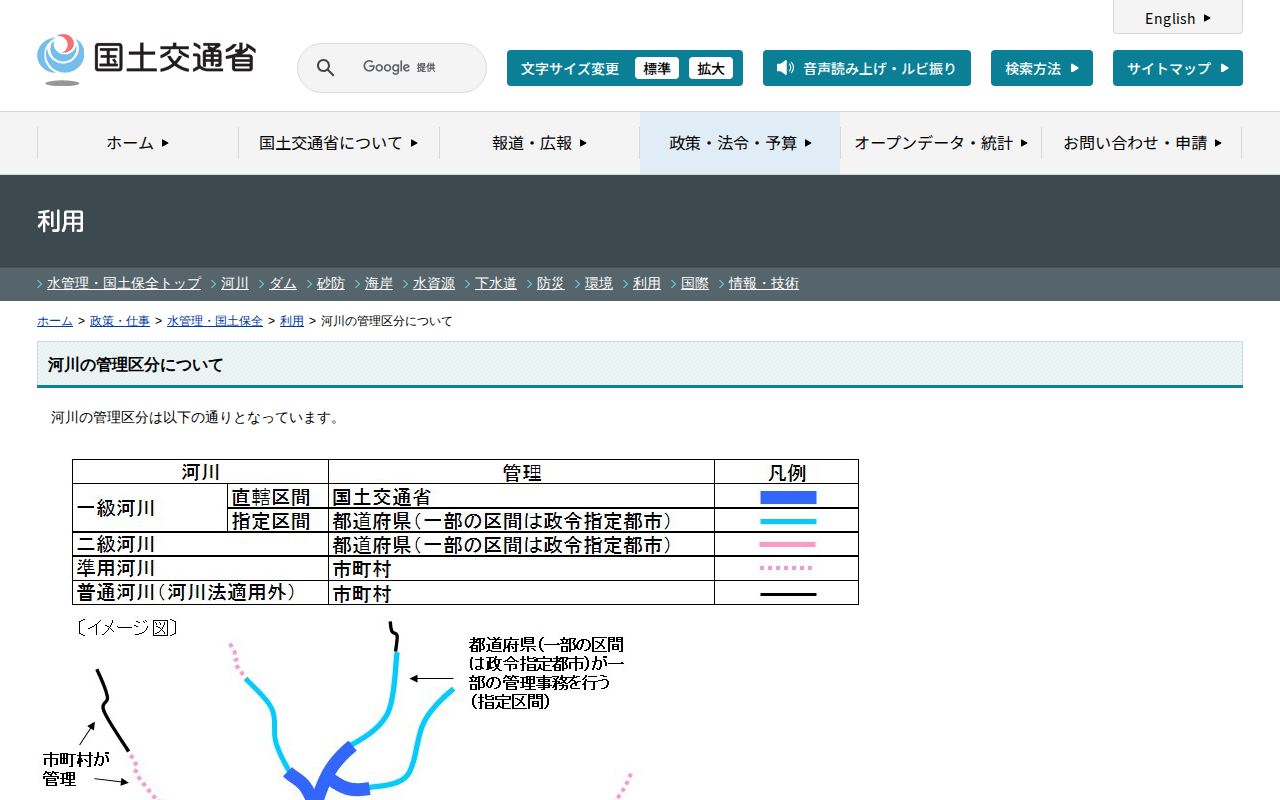The height and width of the screenshot is (800, 1280).
Task: Click the blue 直轄区間 legend swatch
Action: (x=788, y=497)
